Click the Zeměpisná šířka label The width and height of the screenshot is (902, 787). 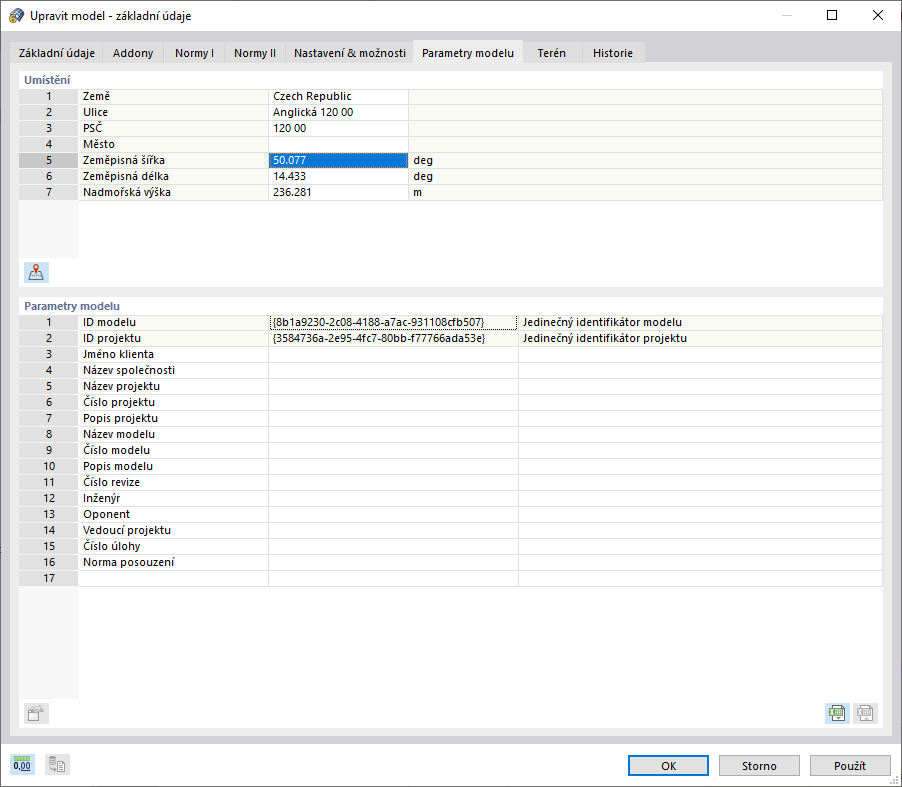coord(124,161)
